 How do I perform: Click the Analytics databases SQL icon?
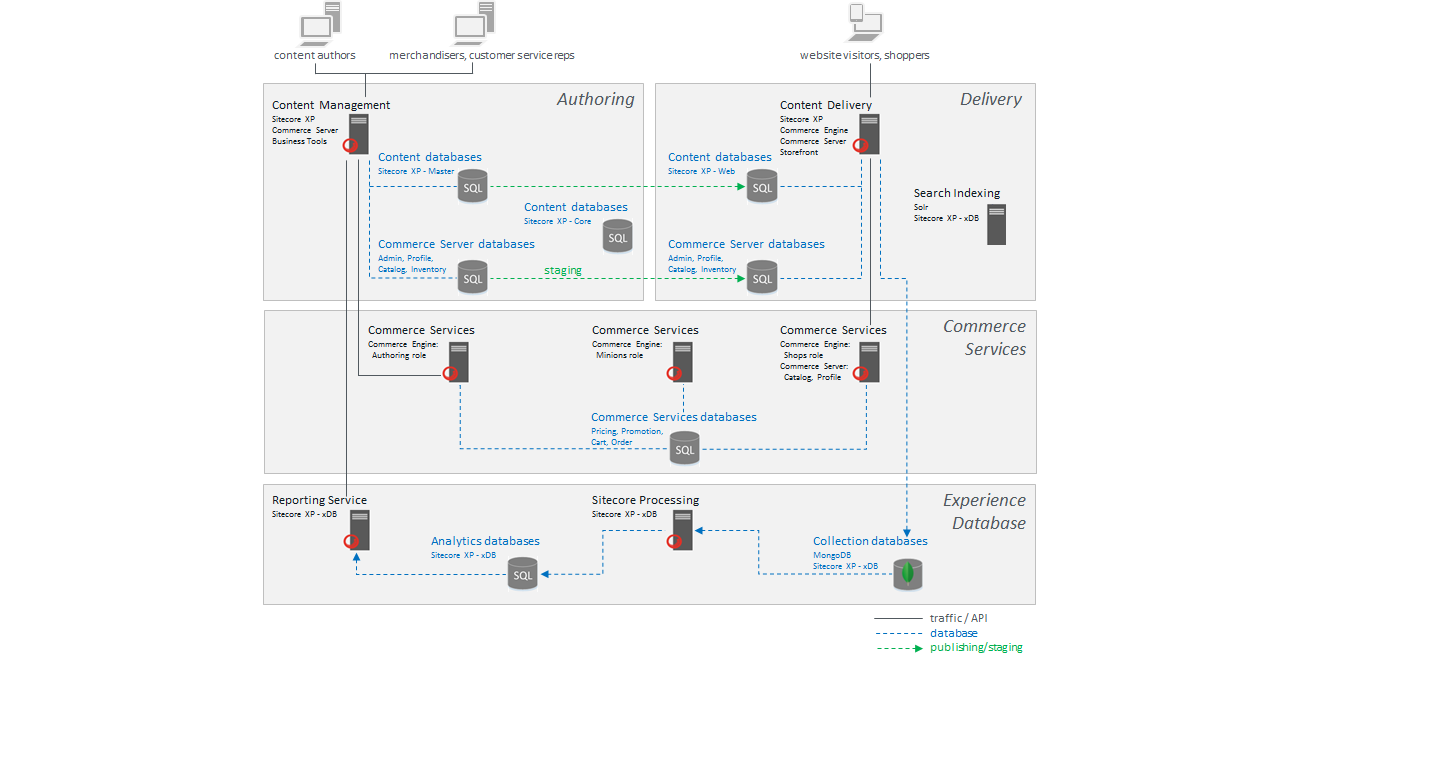(x=522, y=574)
